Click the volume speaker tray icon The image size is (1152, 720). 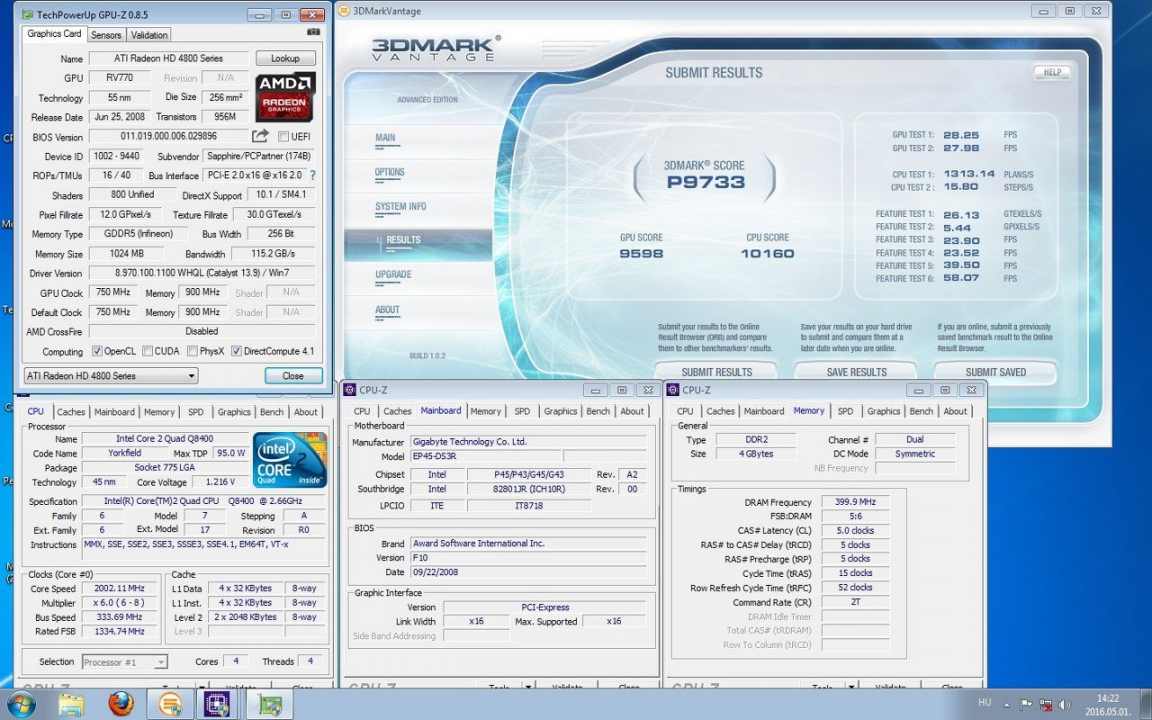pos(1065,704)
